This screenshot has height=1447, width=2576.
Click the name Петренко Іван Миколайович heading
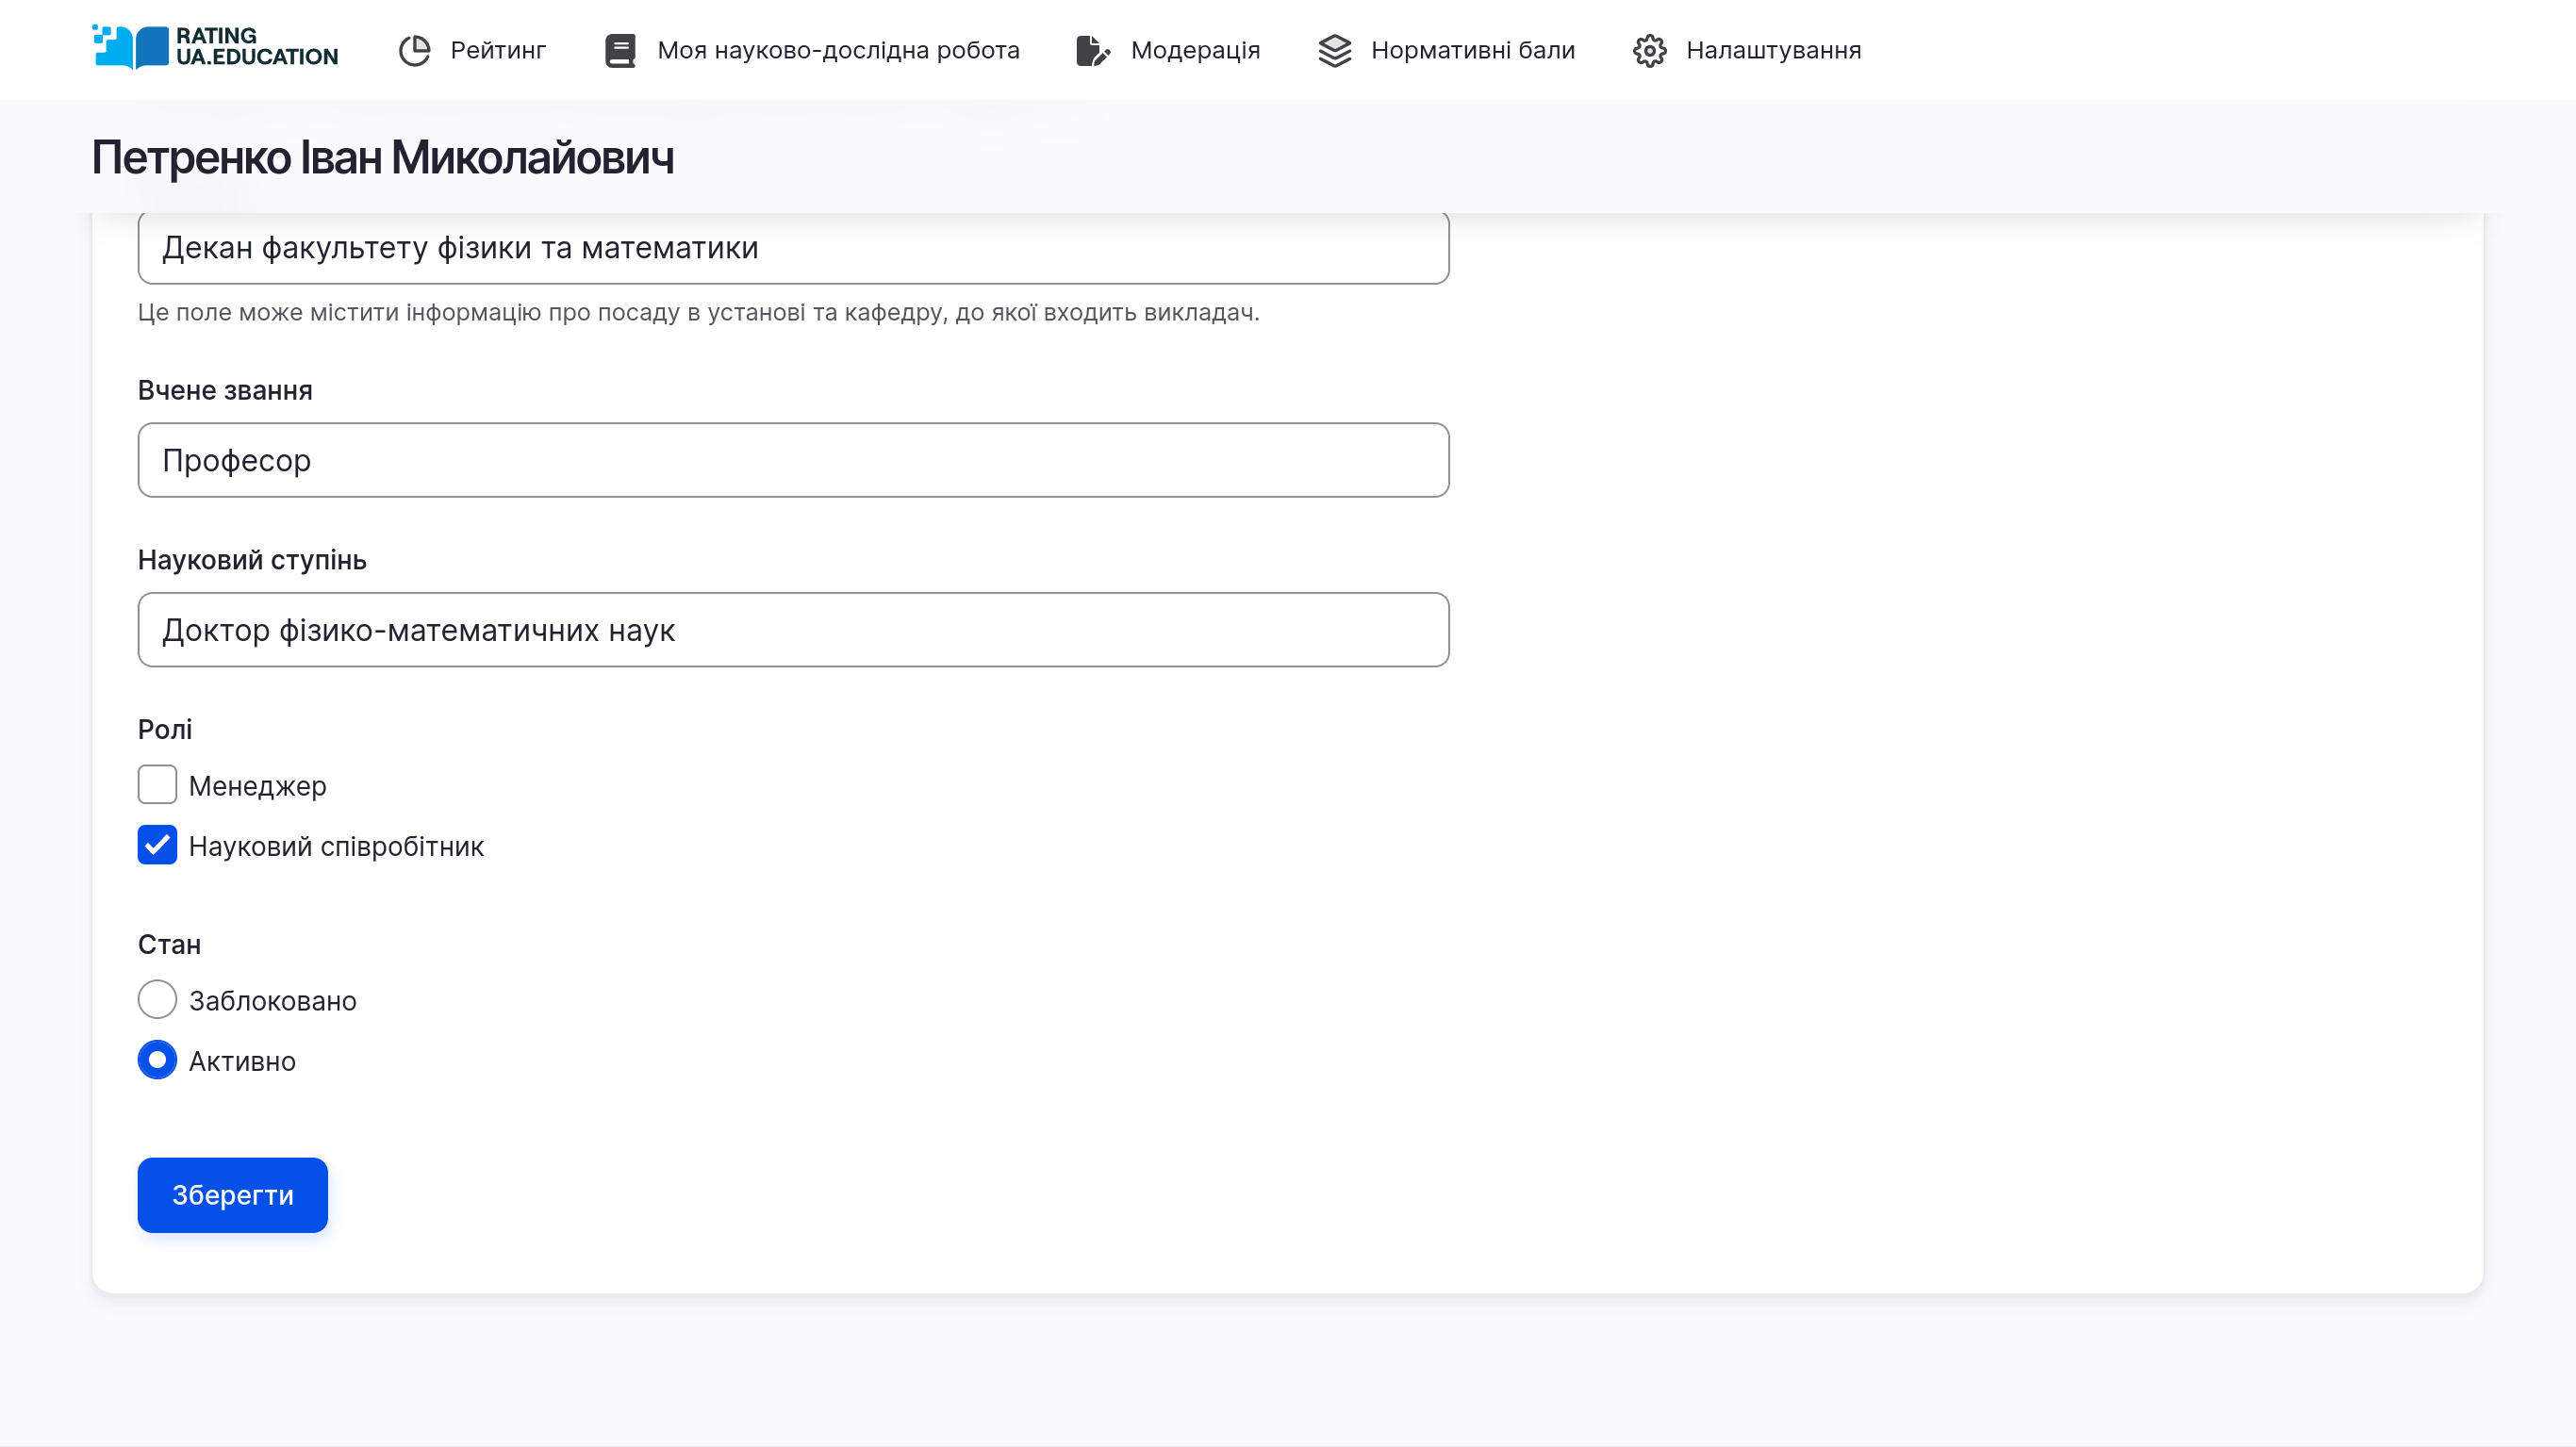(384, 156)
